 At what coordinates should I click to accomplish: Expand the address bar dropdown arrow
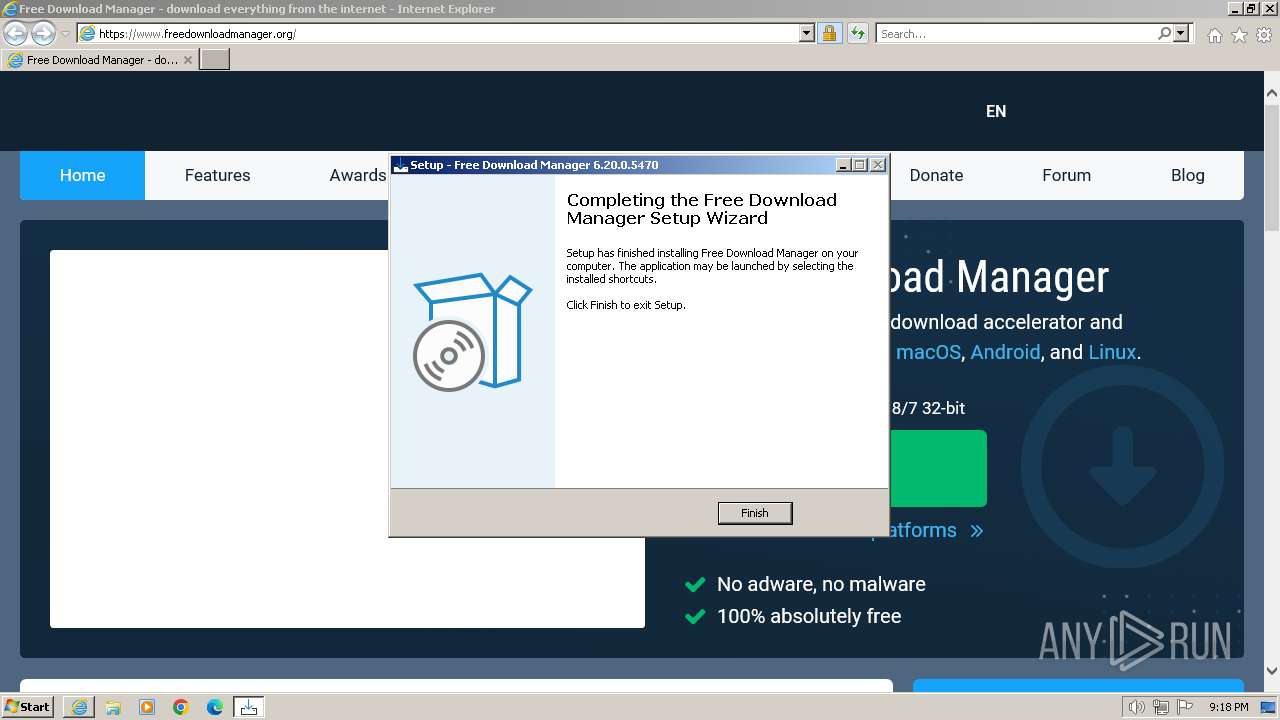[x=807, y=33]
